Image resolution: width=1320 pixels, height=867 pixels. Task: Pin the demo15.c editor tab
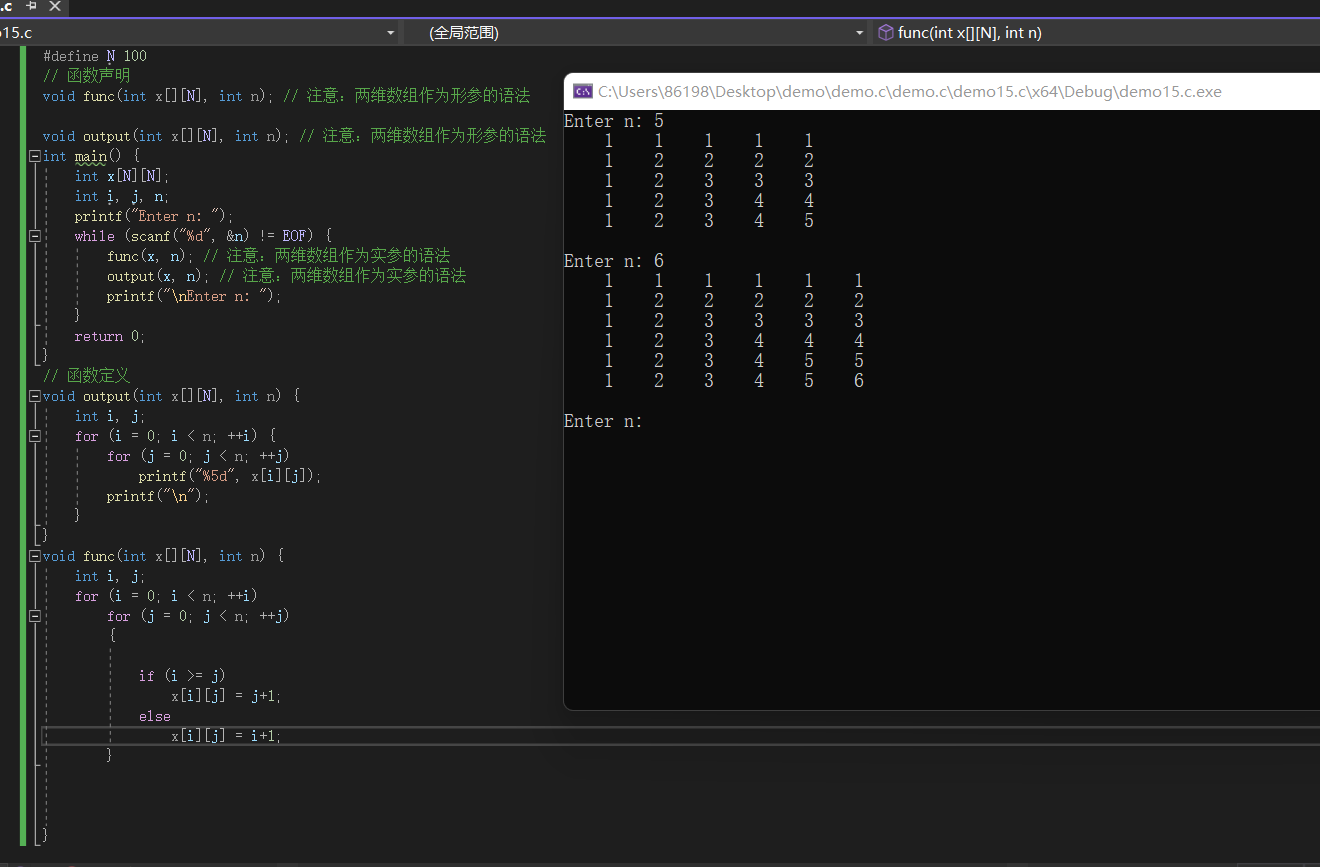(x=32, y=6)
